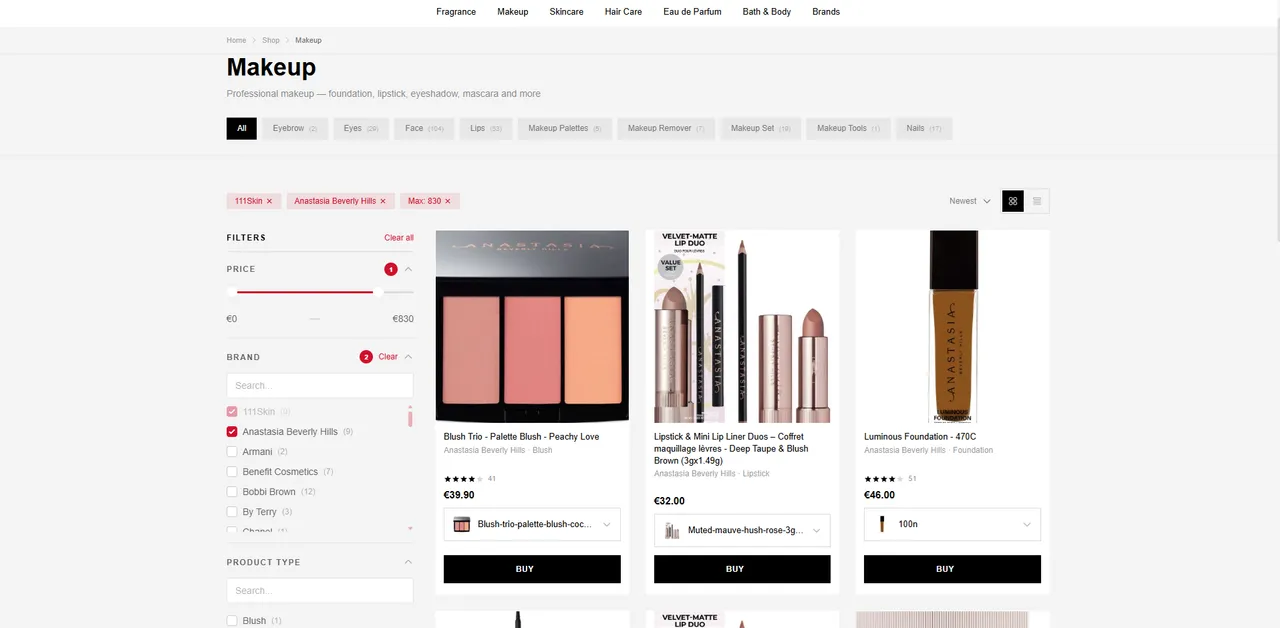Click the price slider minimum handle
The width and height of the screenshot is (1280, 628).
click(x=232, y=292)
